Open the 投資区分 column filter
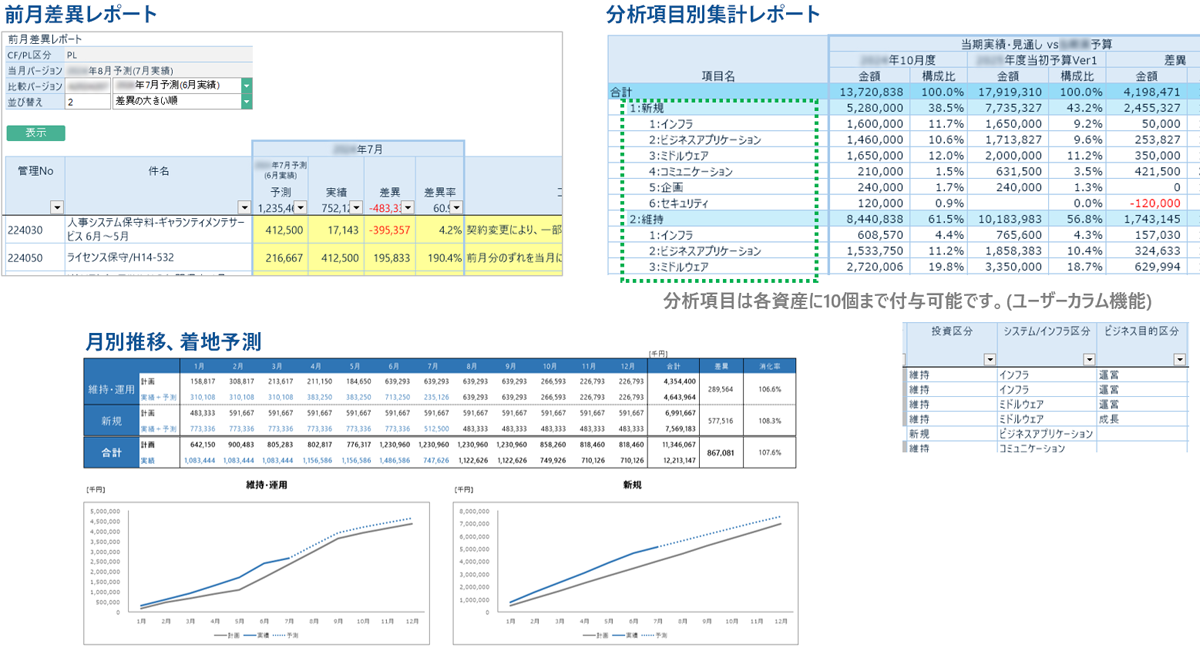The height and width of the screenshot is (646, 1200). tap(989, 359)
